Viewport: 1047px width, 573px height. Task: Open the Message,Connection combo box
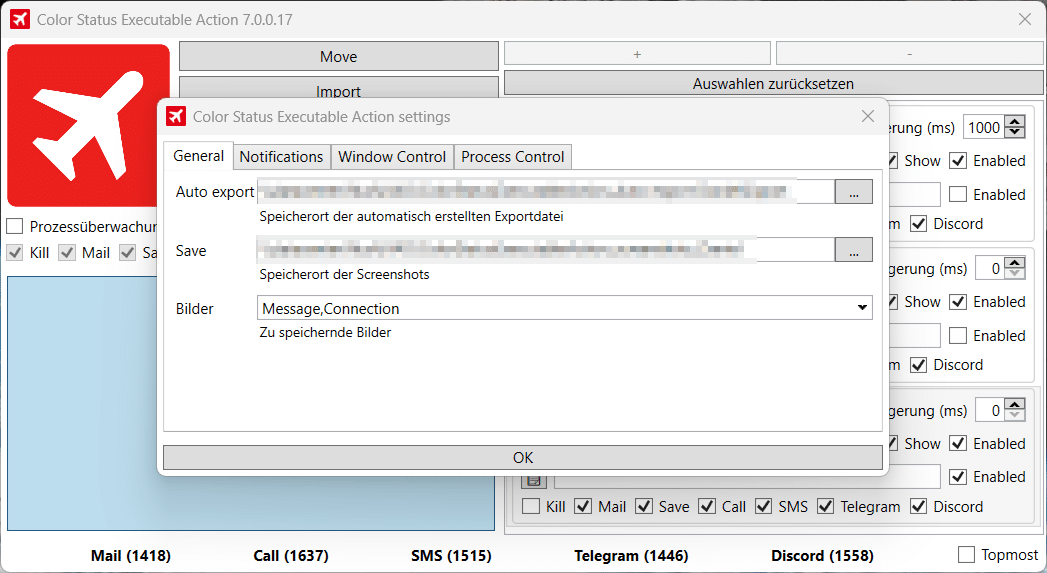(564, 308)
